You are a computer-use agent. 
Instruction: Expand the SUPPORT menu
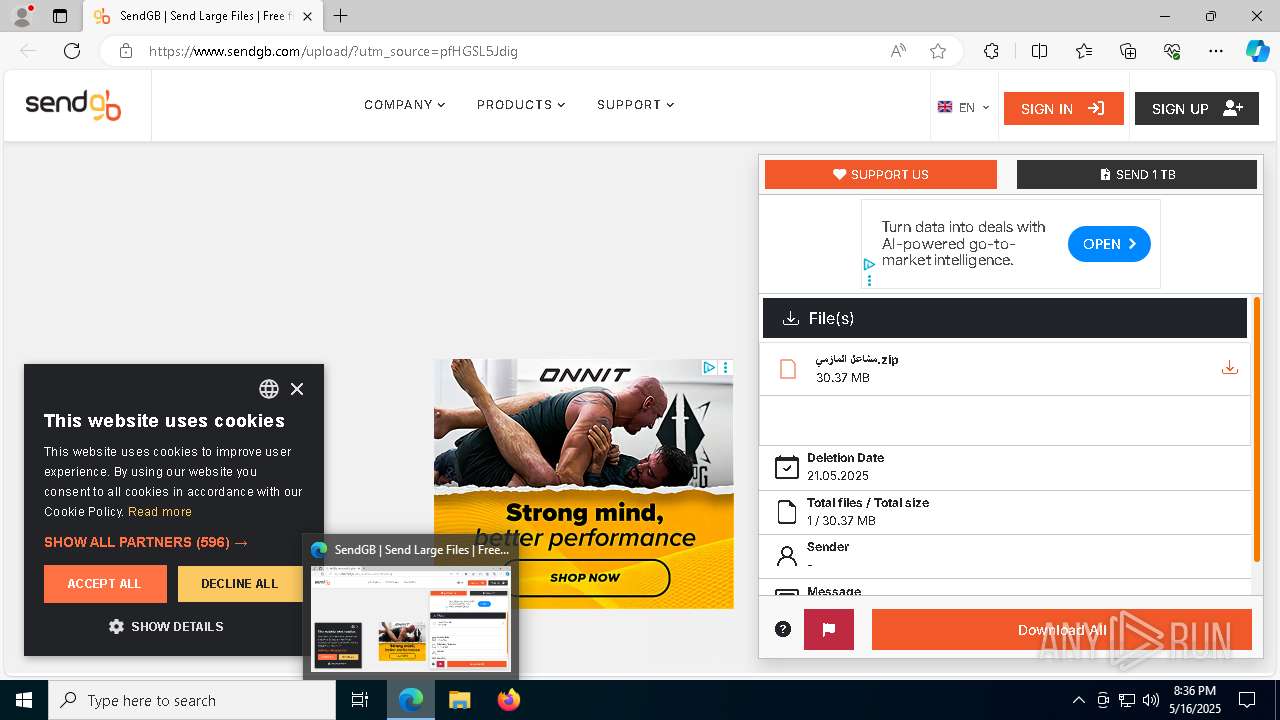coord(636,105)
